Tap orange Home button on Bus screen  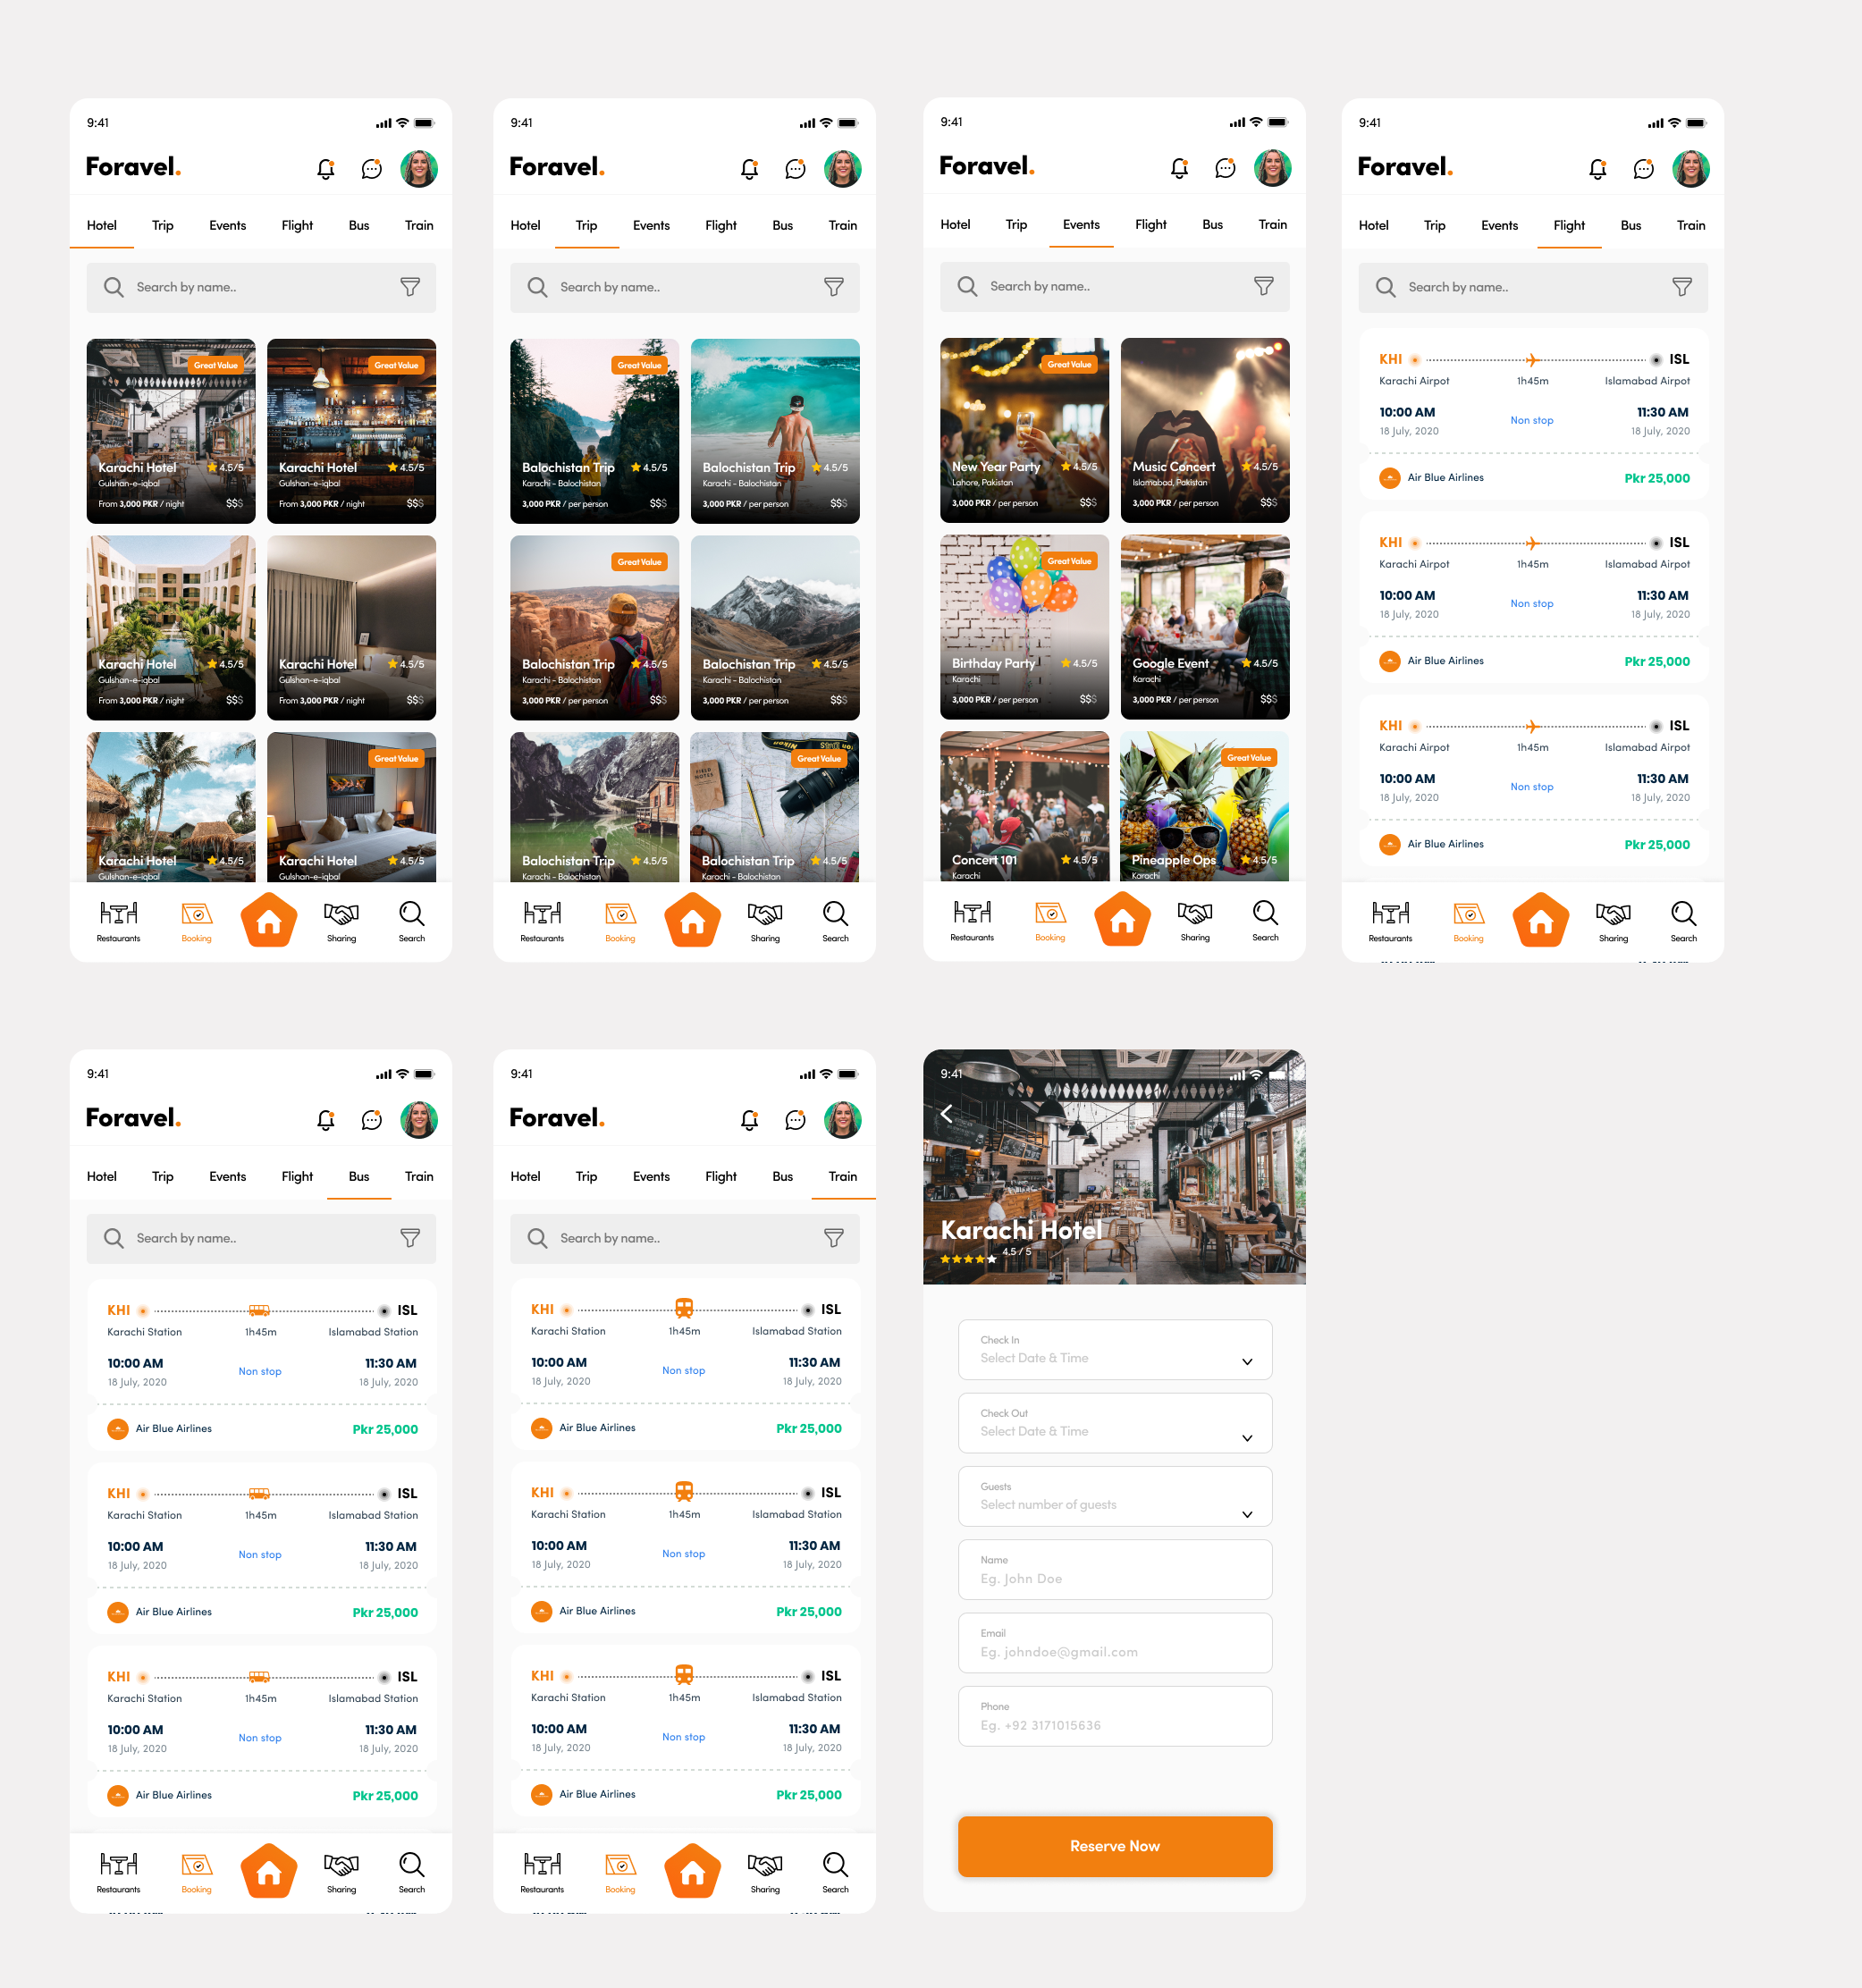click(269, 1871)
